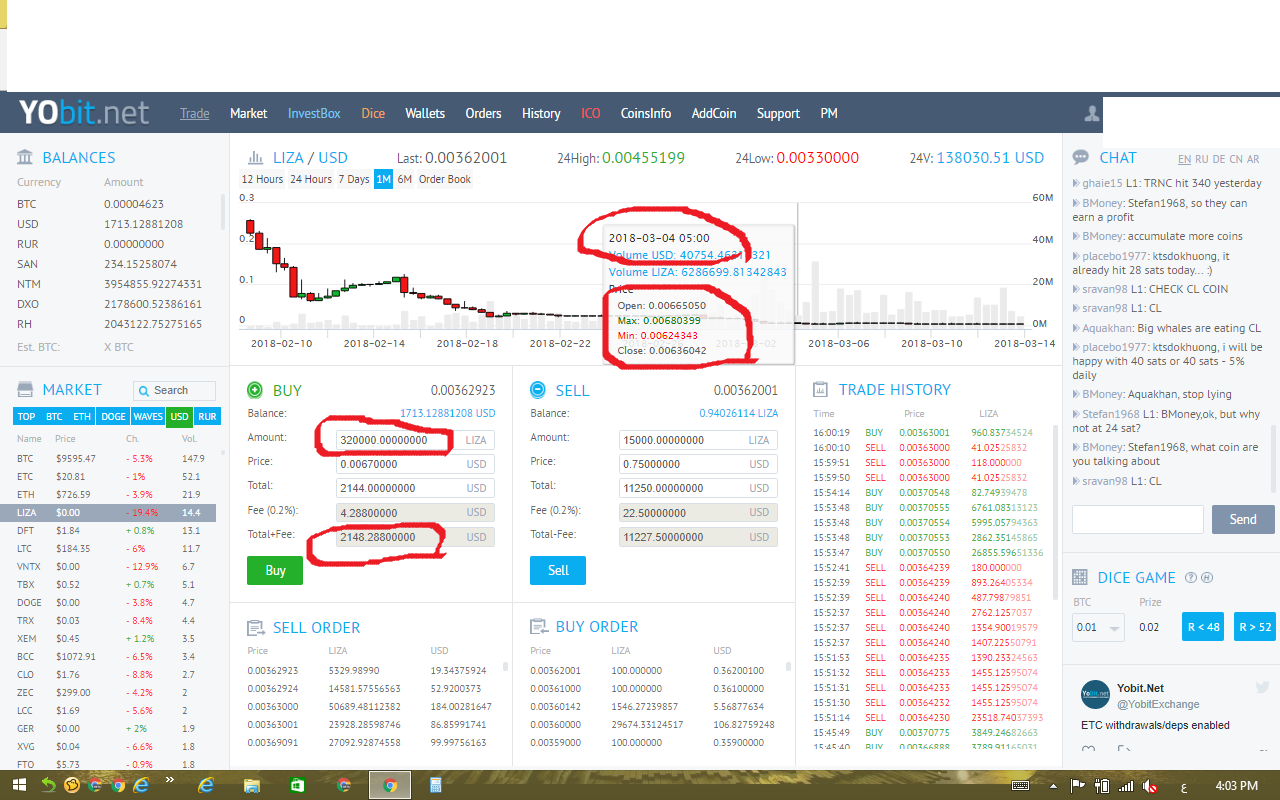Switch chat language to RU
Screen dimensions: 1280x800
1202,160
